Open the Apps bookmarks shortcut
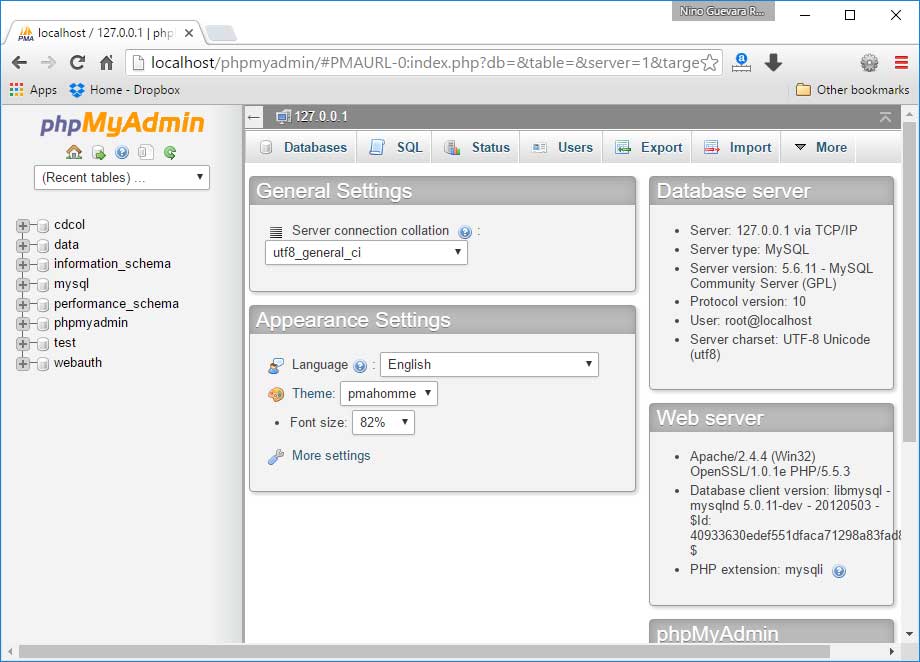920x662 pixels. pyautogui.click(x=33, y=90)
